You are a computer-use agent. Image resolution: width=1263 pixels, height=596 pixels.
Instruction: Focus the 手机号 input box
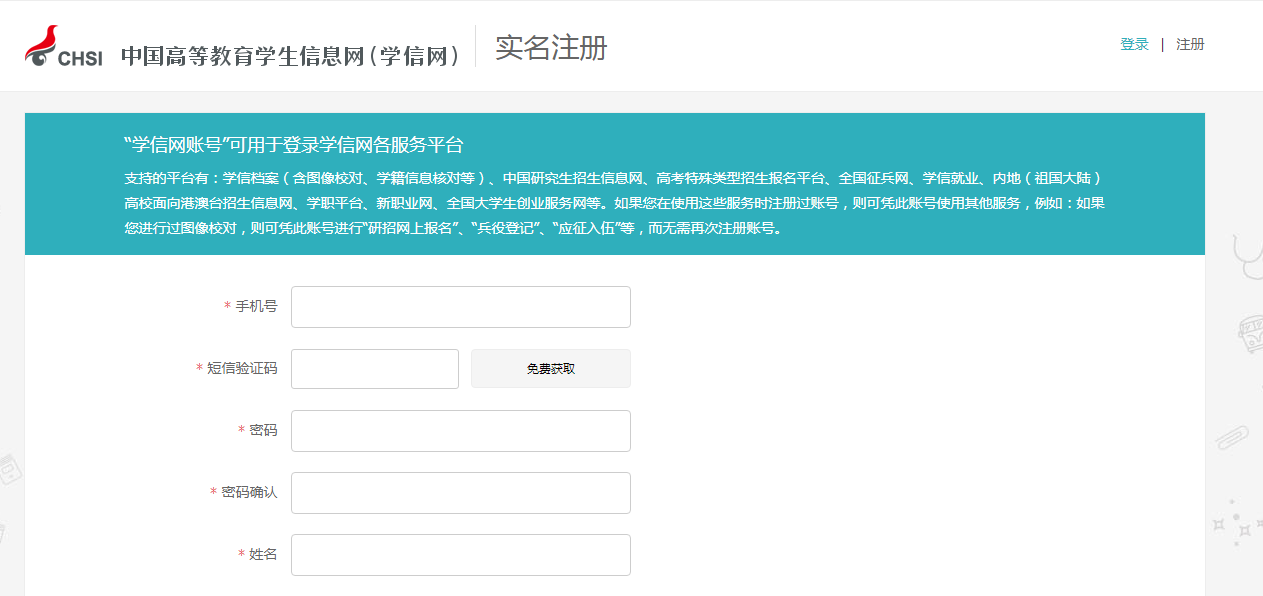460,307
